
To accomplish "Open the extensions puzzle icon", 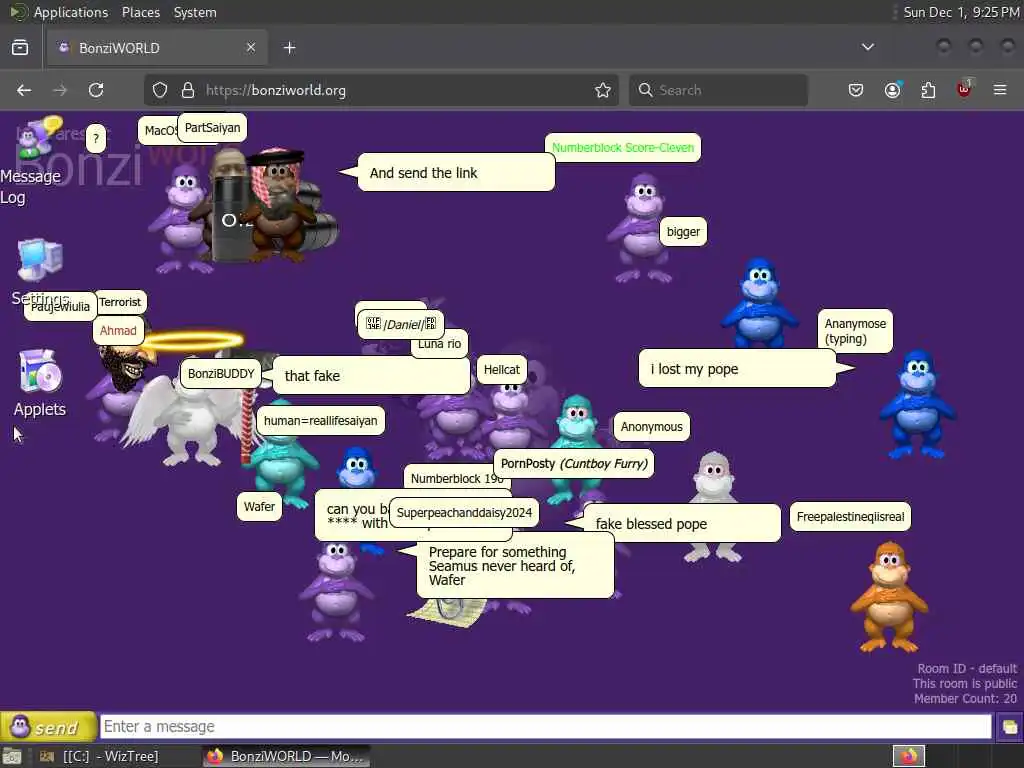I will click(928, 90).
